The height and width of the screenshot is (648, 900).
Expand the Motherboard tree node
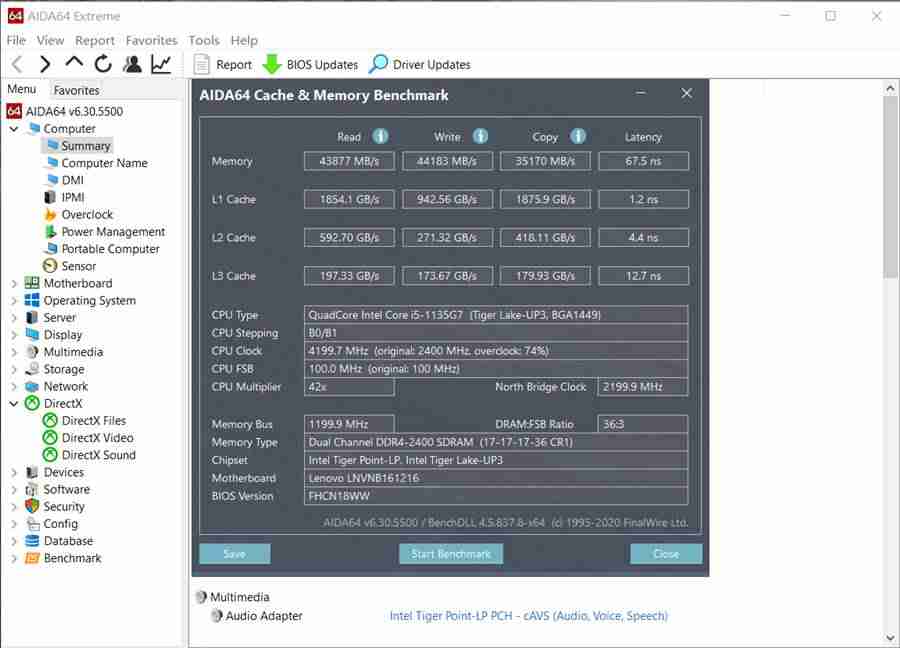coord(14,284)
